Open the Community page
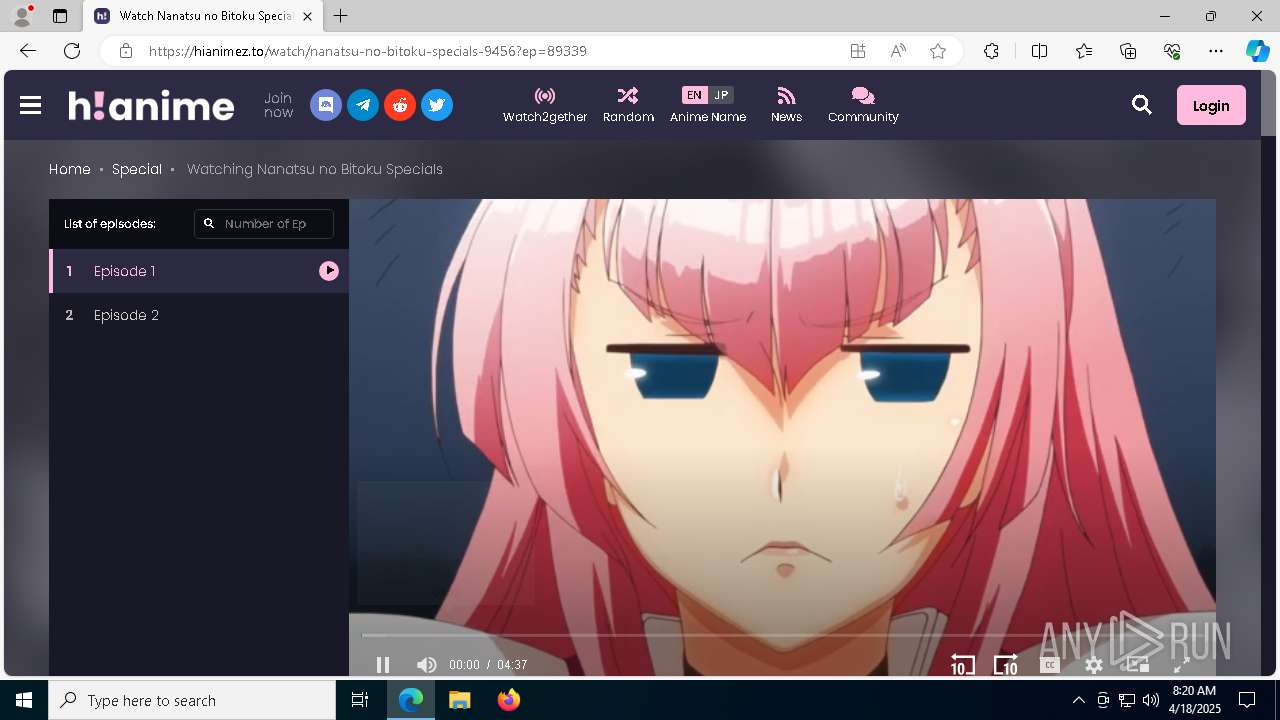This screenshot has width=1280, height=720. pos(863,105)
